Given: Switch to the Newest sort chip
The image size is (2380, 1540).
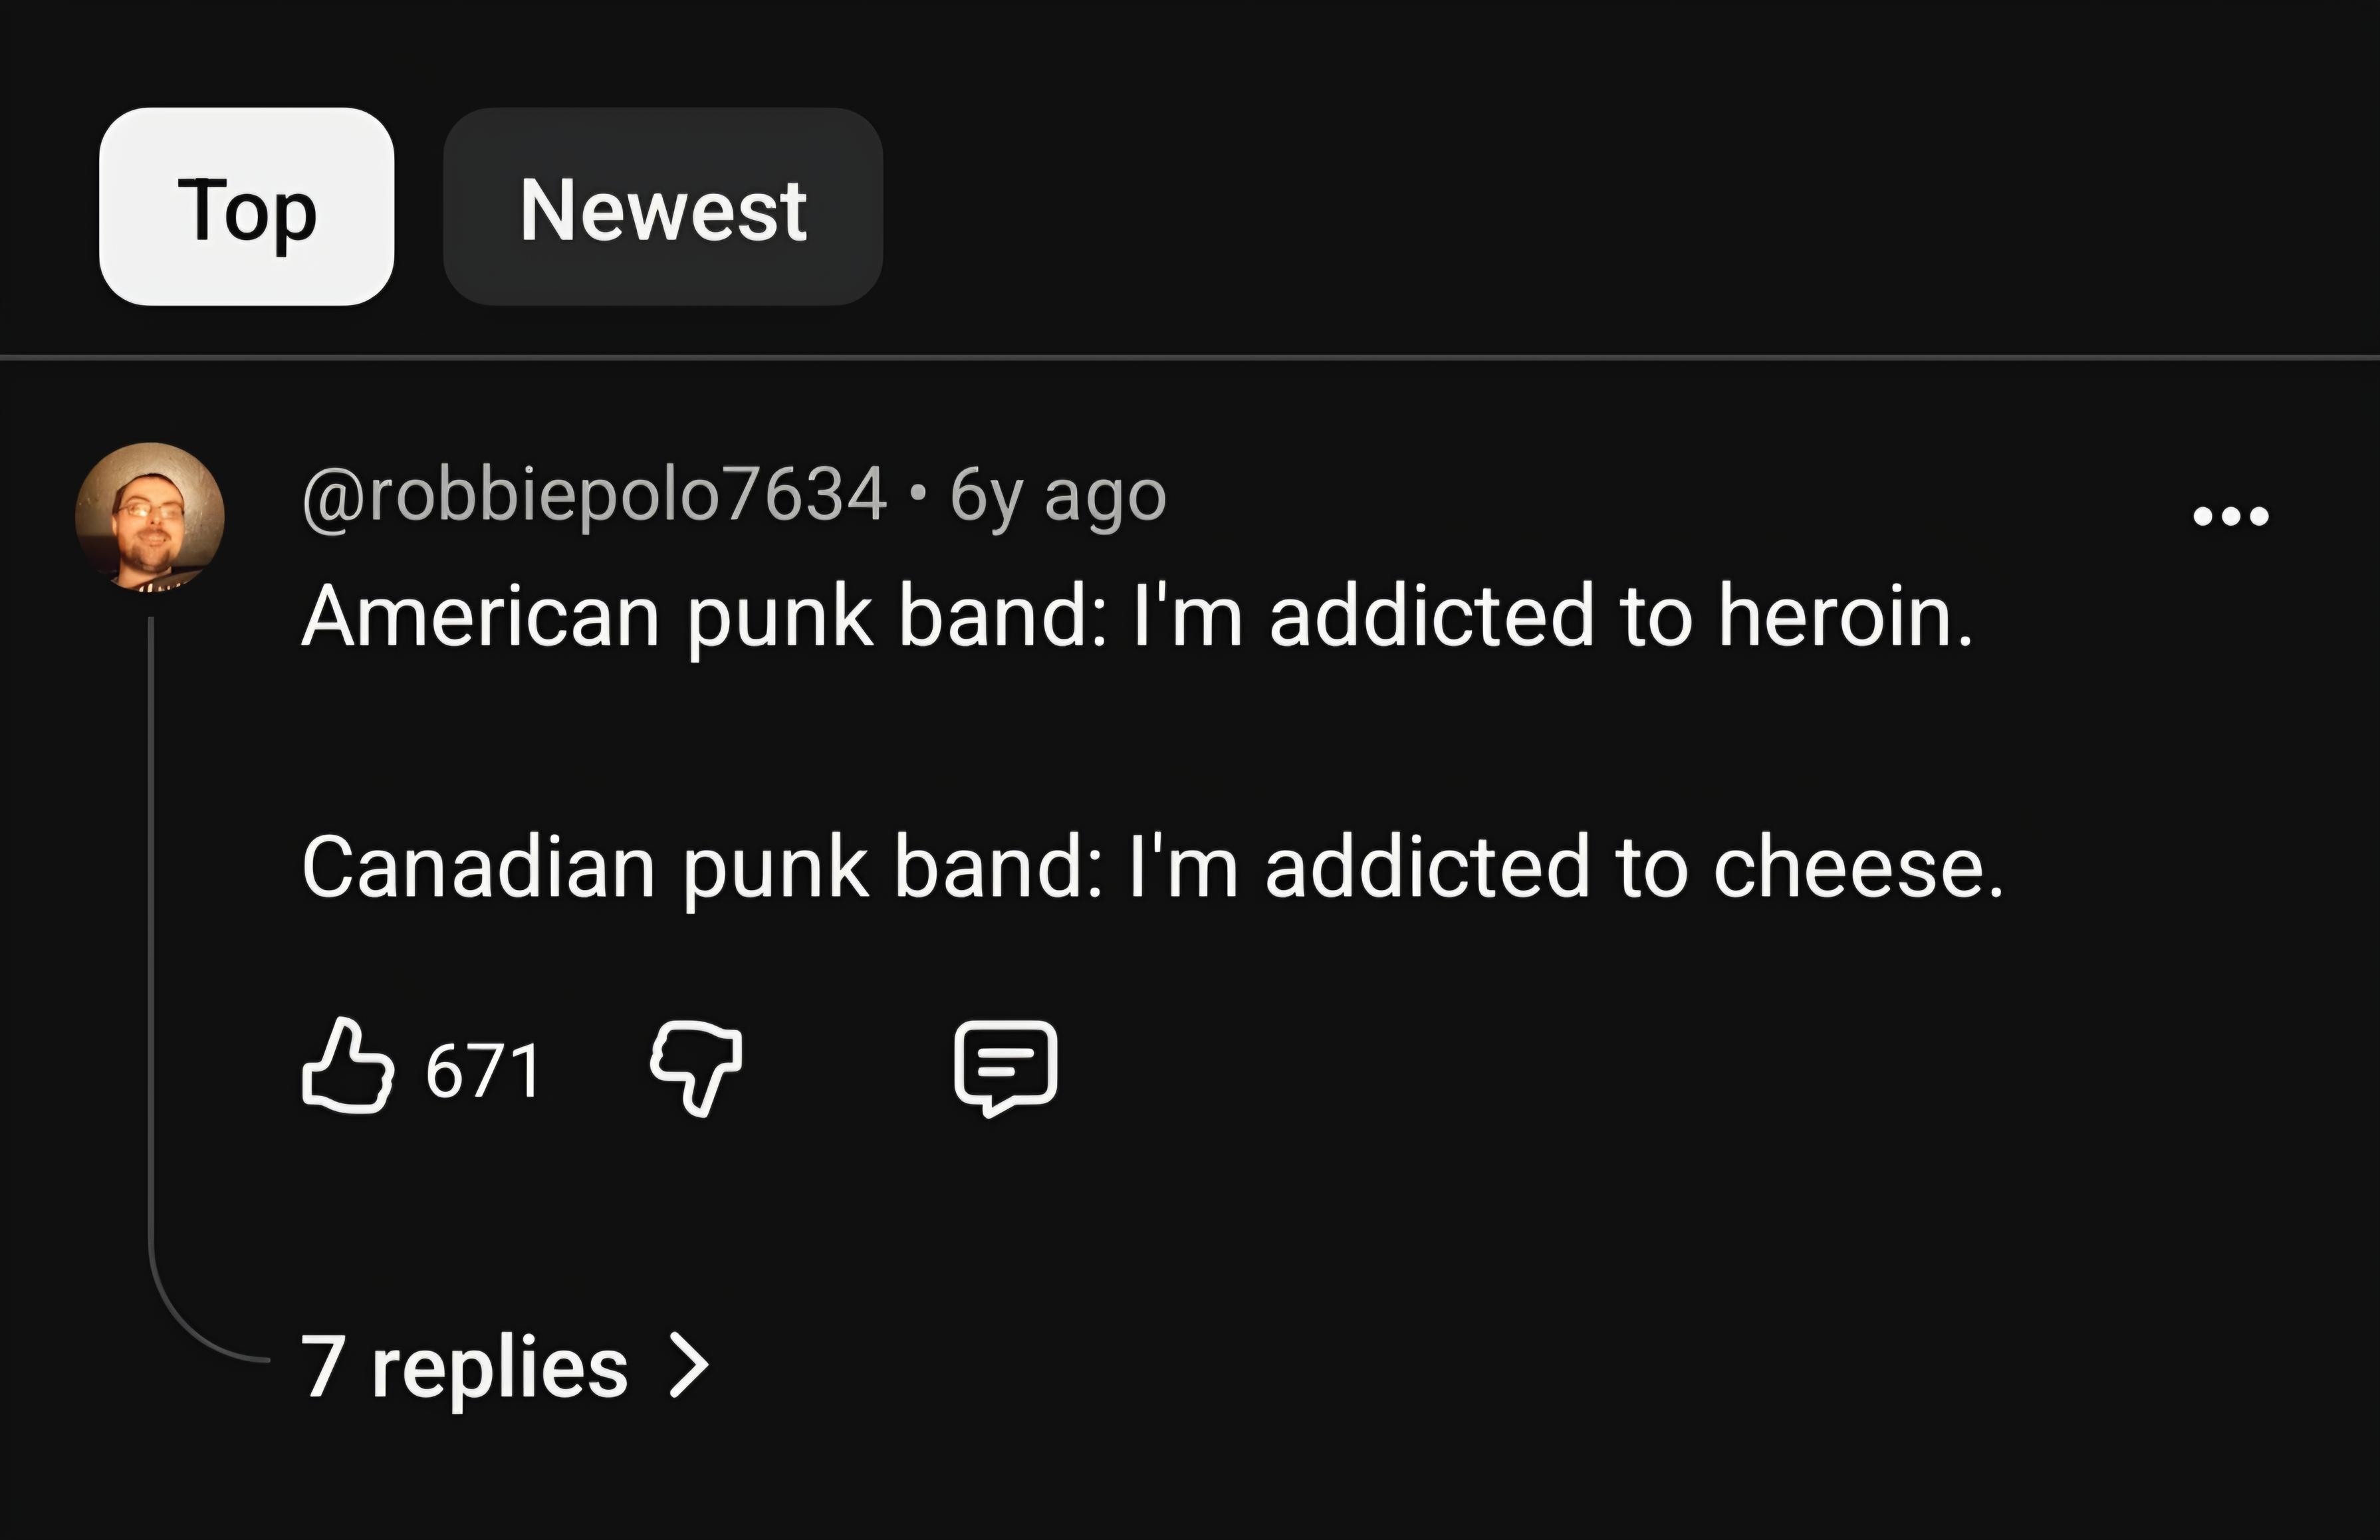Looking at the screenshot, I should pyautogui.click(x=663, y=207).
